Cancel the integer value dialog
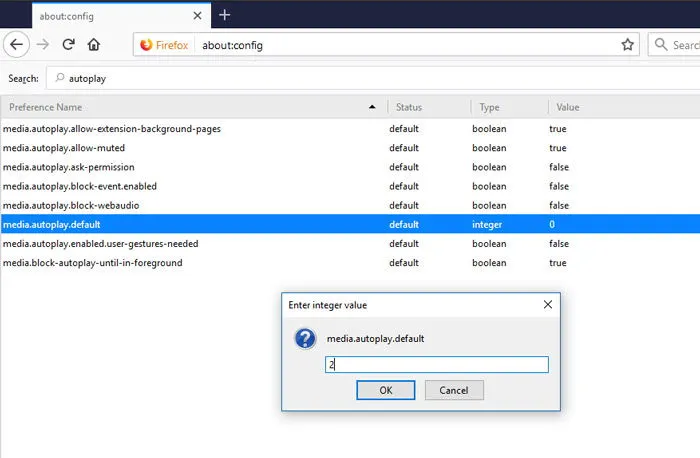The width and height of the screenshot is (700, 458). click(454, 391)
